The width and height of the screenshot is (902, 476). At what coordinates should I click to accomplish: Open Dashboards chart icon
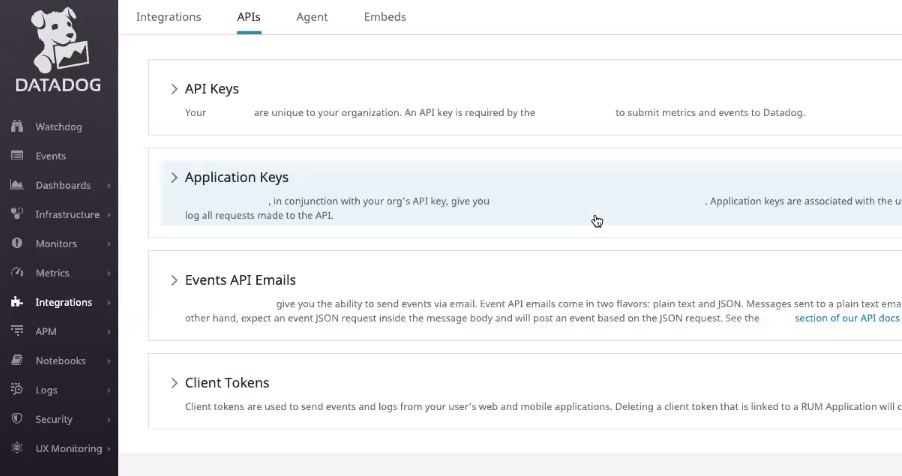17,185
